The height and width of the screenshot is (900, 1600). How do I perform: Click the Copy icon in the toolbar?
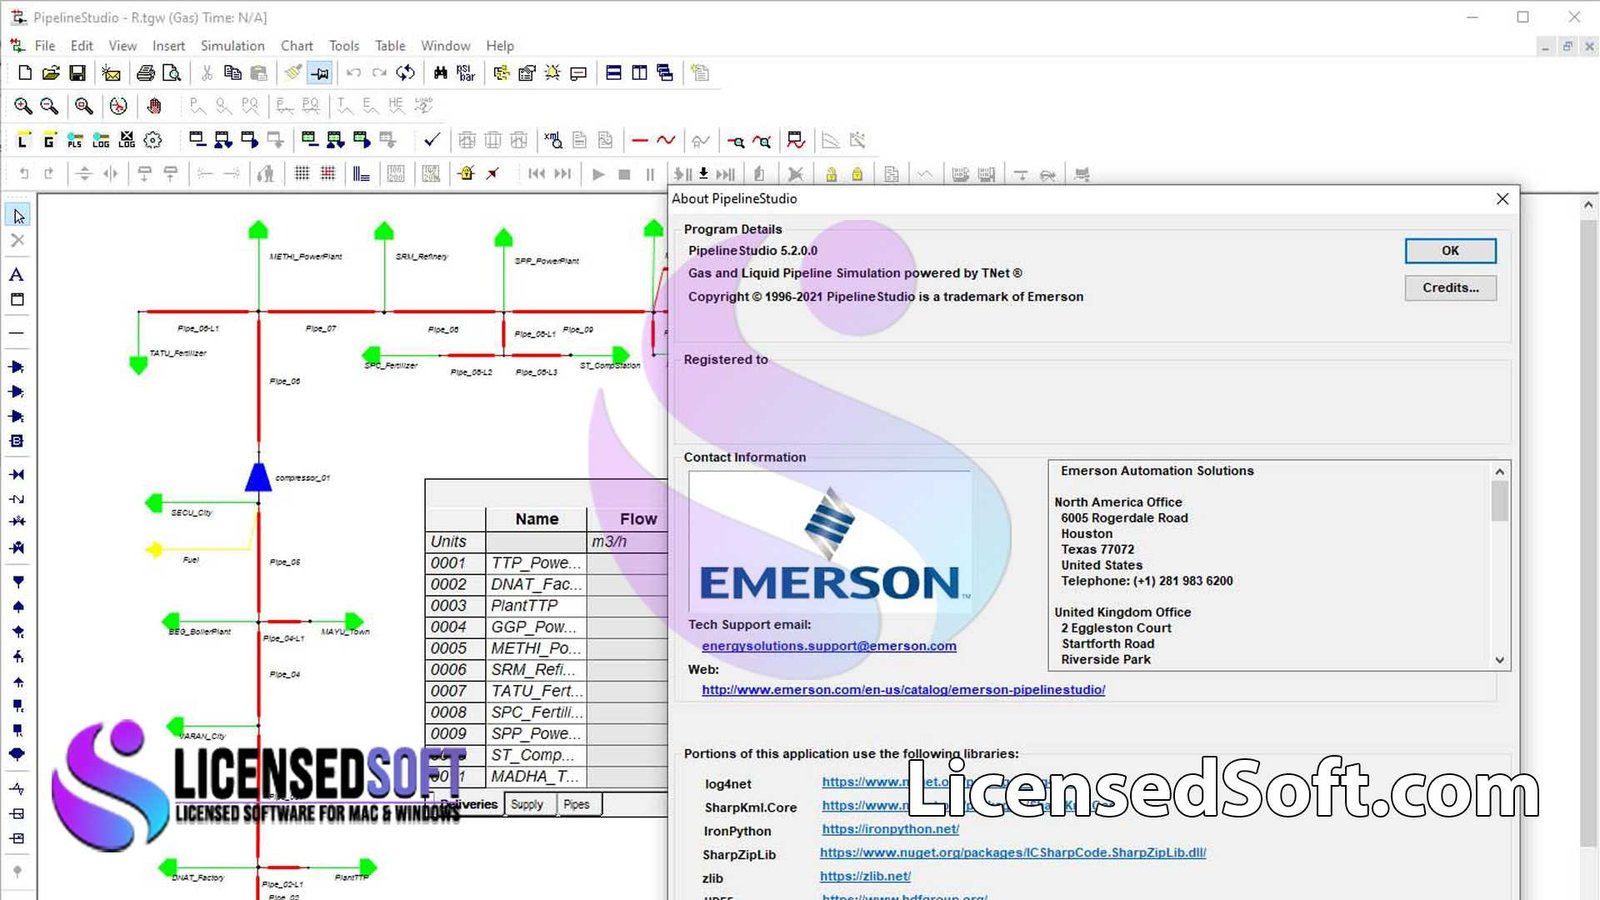pos(233,73)
